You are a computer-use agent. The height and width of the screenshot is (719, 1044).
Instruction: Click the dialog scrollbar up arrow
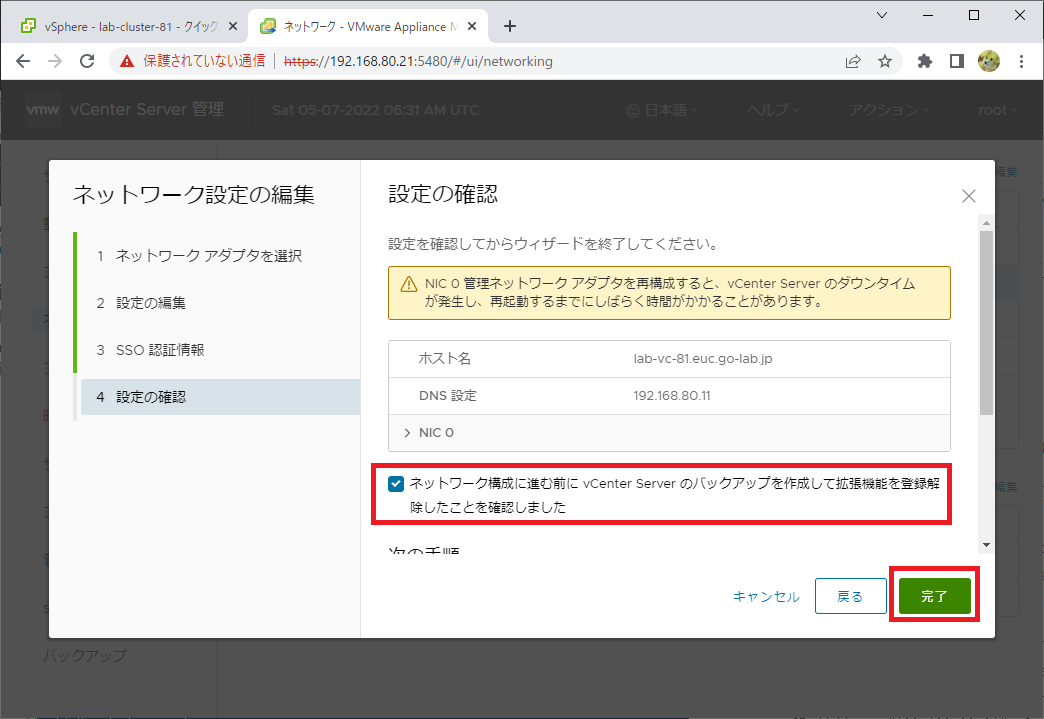click(x=986, y=223)
